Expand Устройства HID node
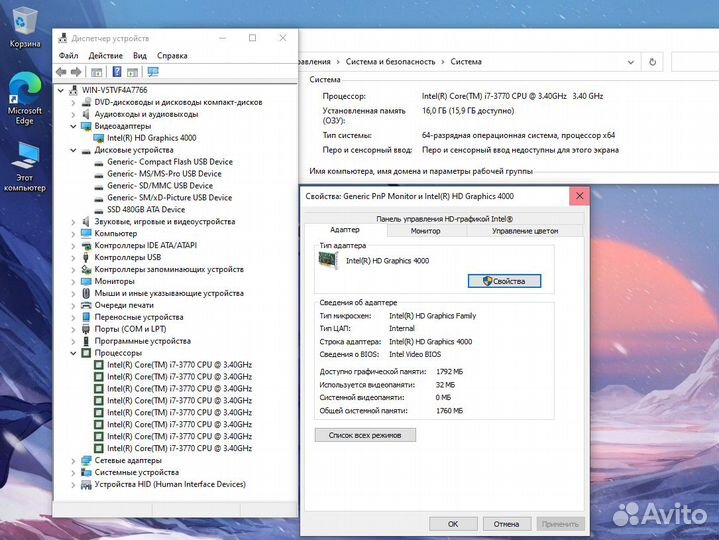The image size is (719, 540). click(73, 485)
